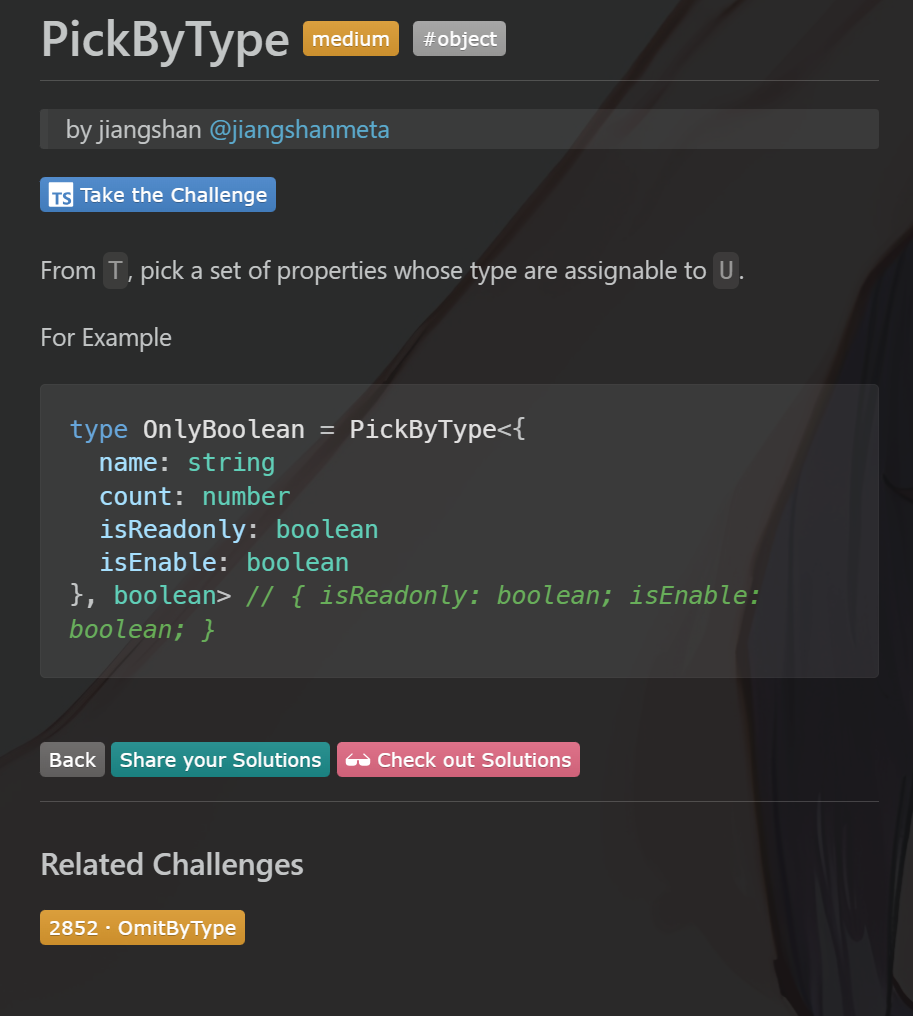The image size is (913, 1016).
Task: Open the medium difficulty badge
Action: tap(351, 39)
